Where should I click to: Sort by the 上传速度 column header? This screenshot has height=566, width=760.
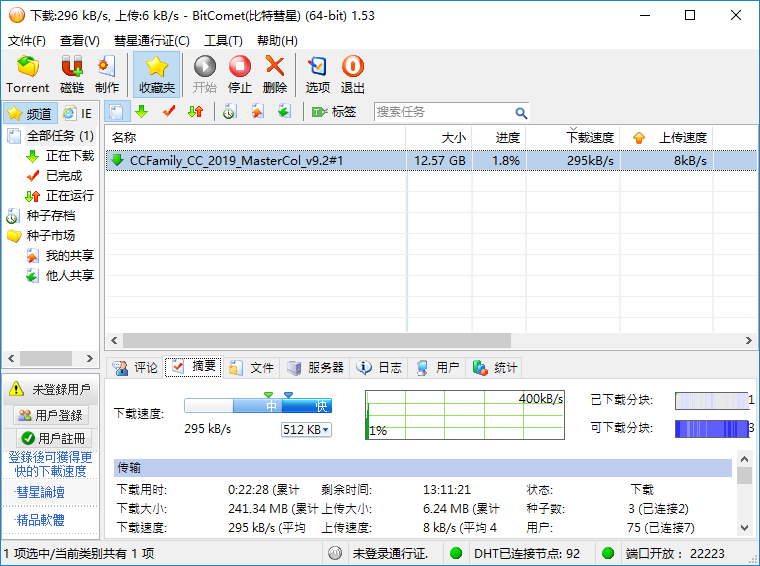[x=667, y=138]
